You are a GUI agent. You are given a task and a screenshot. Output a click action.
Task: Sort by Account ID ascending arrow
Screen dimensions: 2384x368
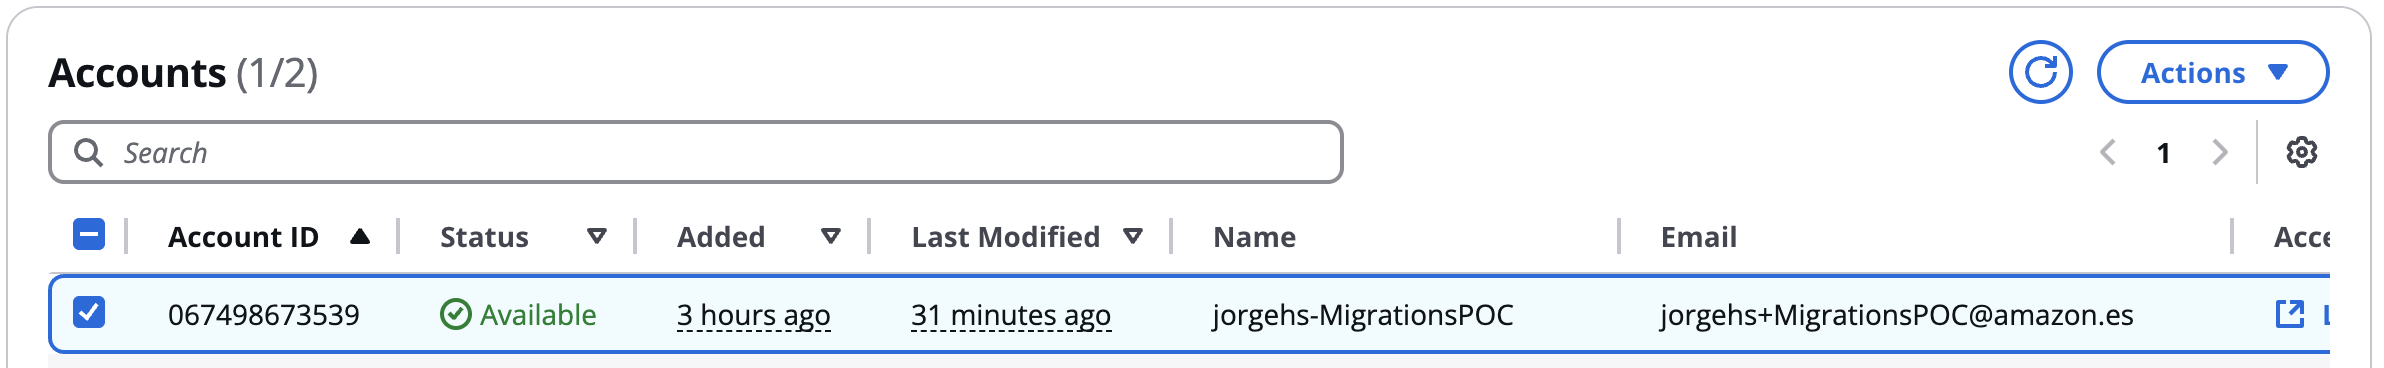pos(360,236)
